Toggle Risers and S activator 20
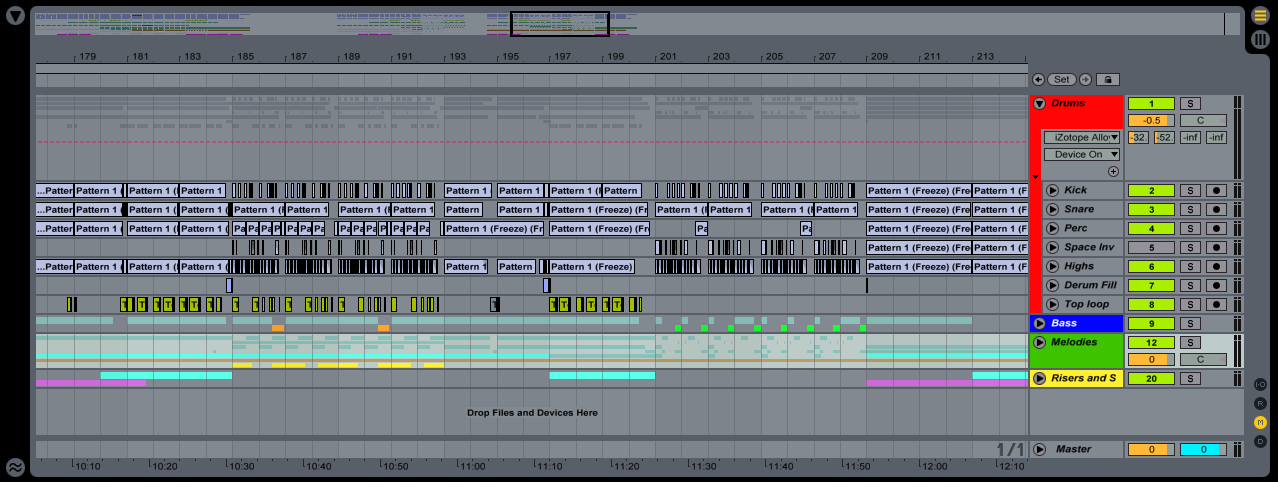 click(x=1151, y=378)
